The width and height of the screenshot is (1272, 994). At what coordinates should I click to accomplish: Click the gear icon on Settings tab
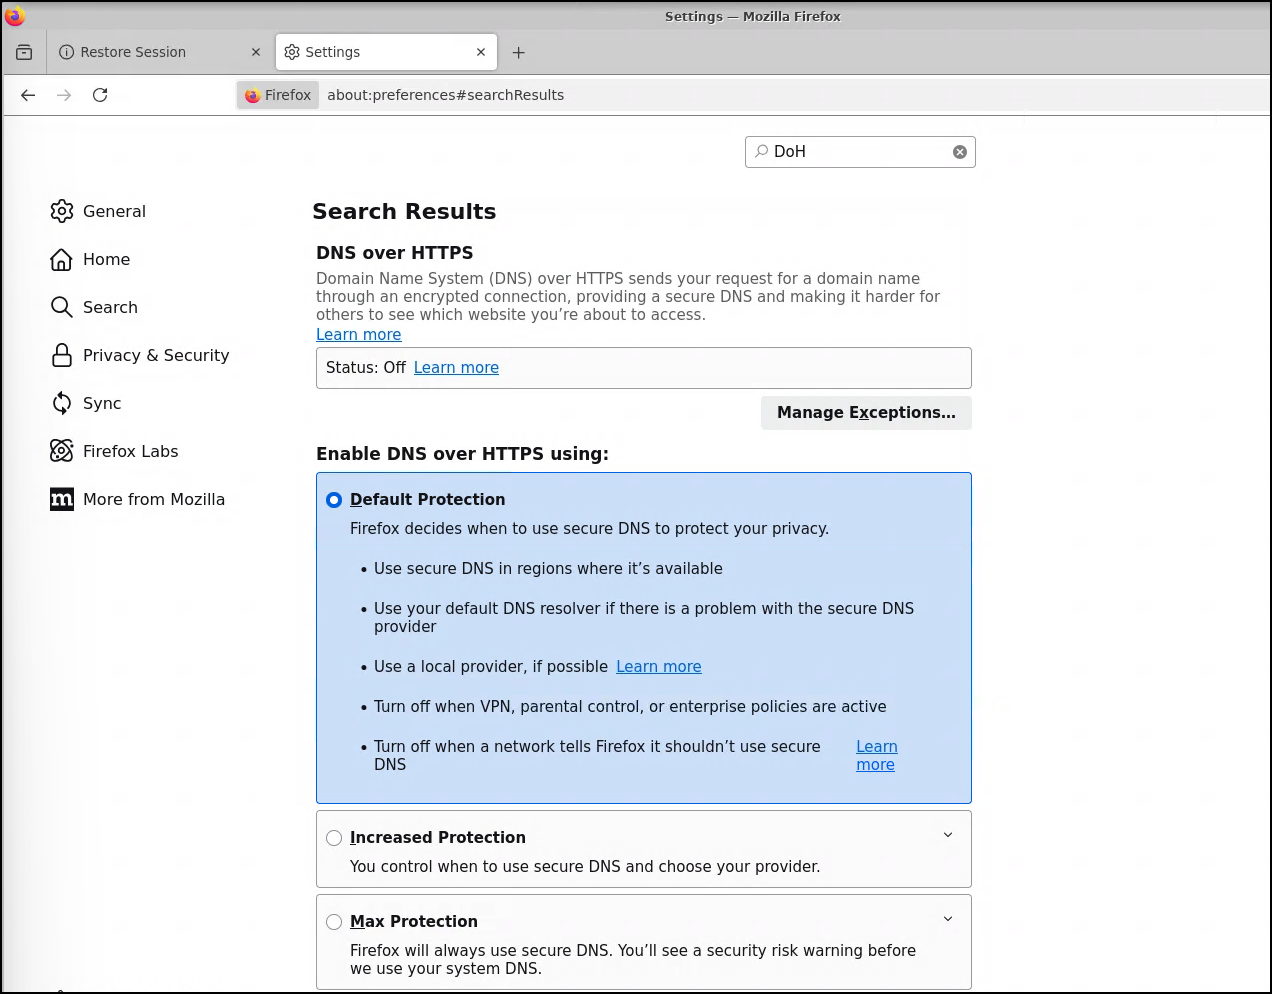pyautogui.click(x=292, y=52)
